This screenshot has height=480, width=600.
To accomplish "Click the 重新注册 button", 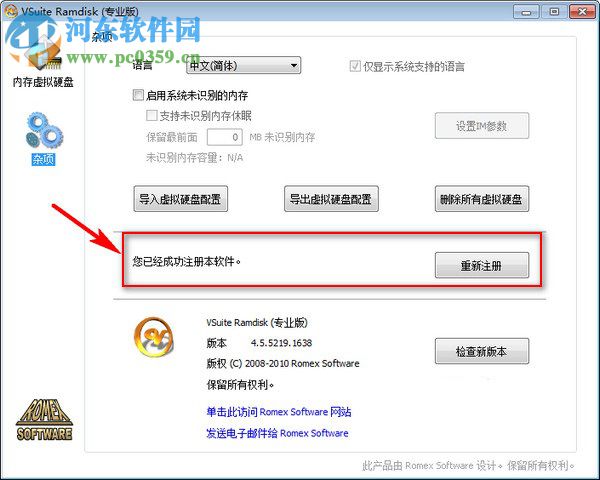I will point(482,265).
